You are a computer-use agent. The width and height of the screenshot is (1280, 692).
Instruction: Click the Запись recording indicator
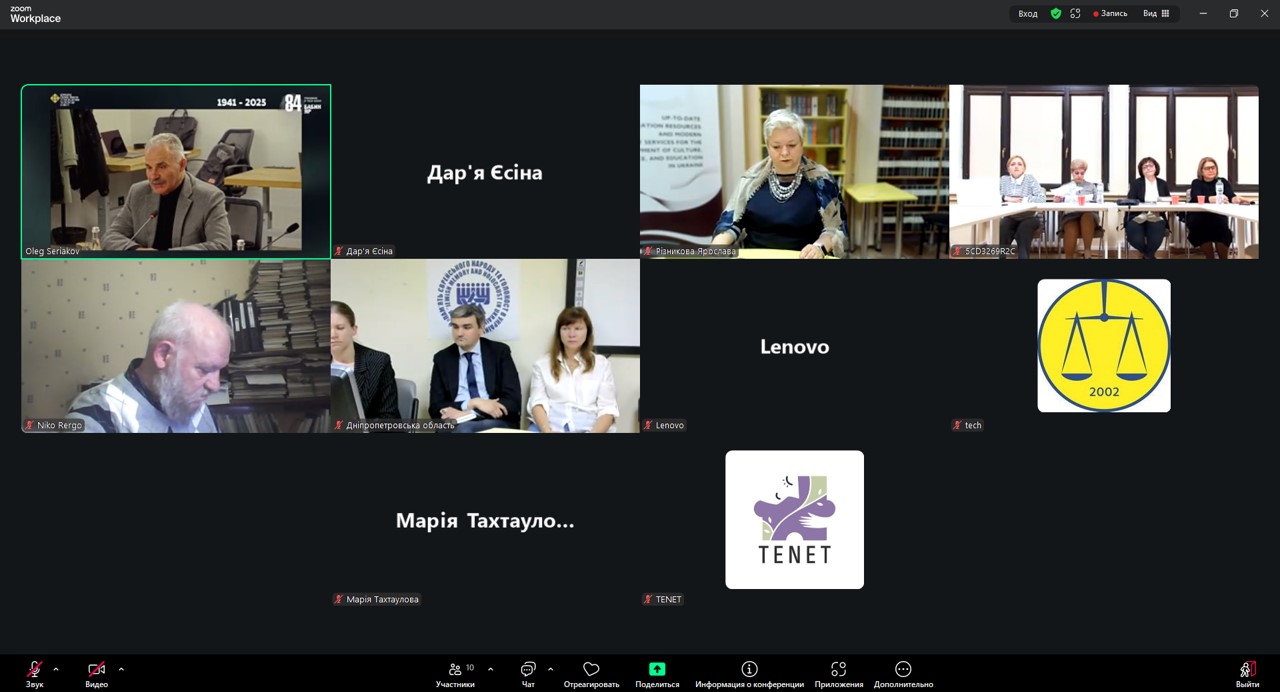pos(1110,14)
